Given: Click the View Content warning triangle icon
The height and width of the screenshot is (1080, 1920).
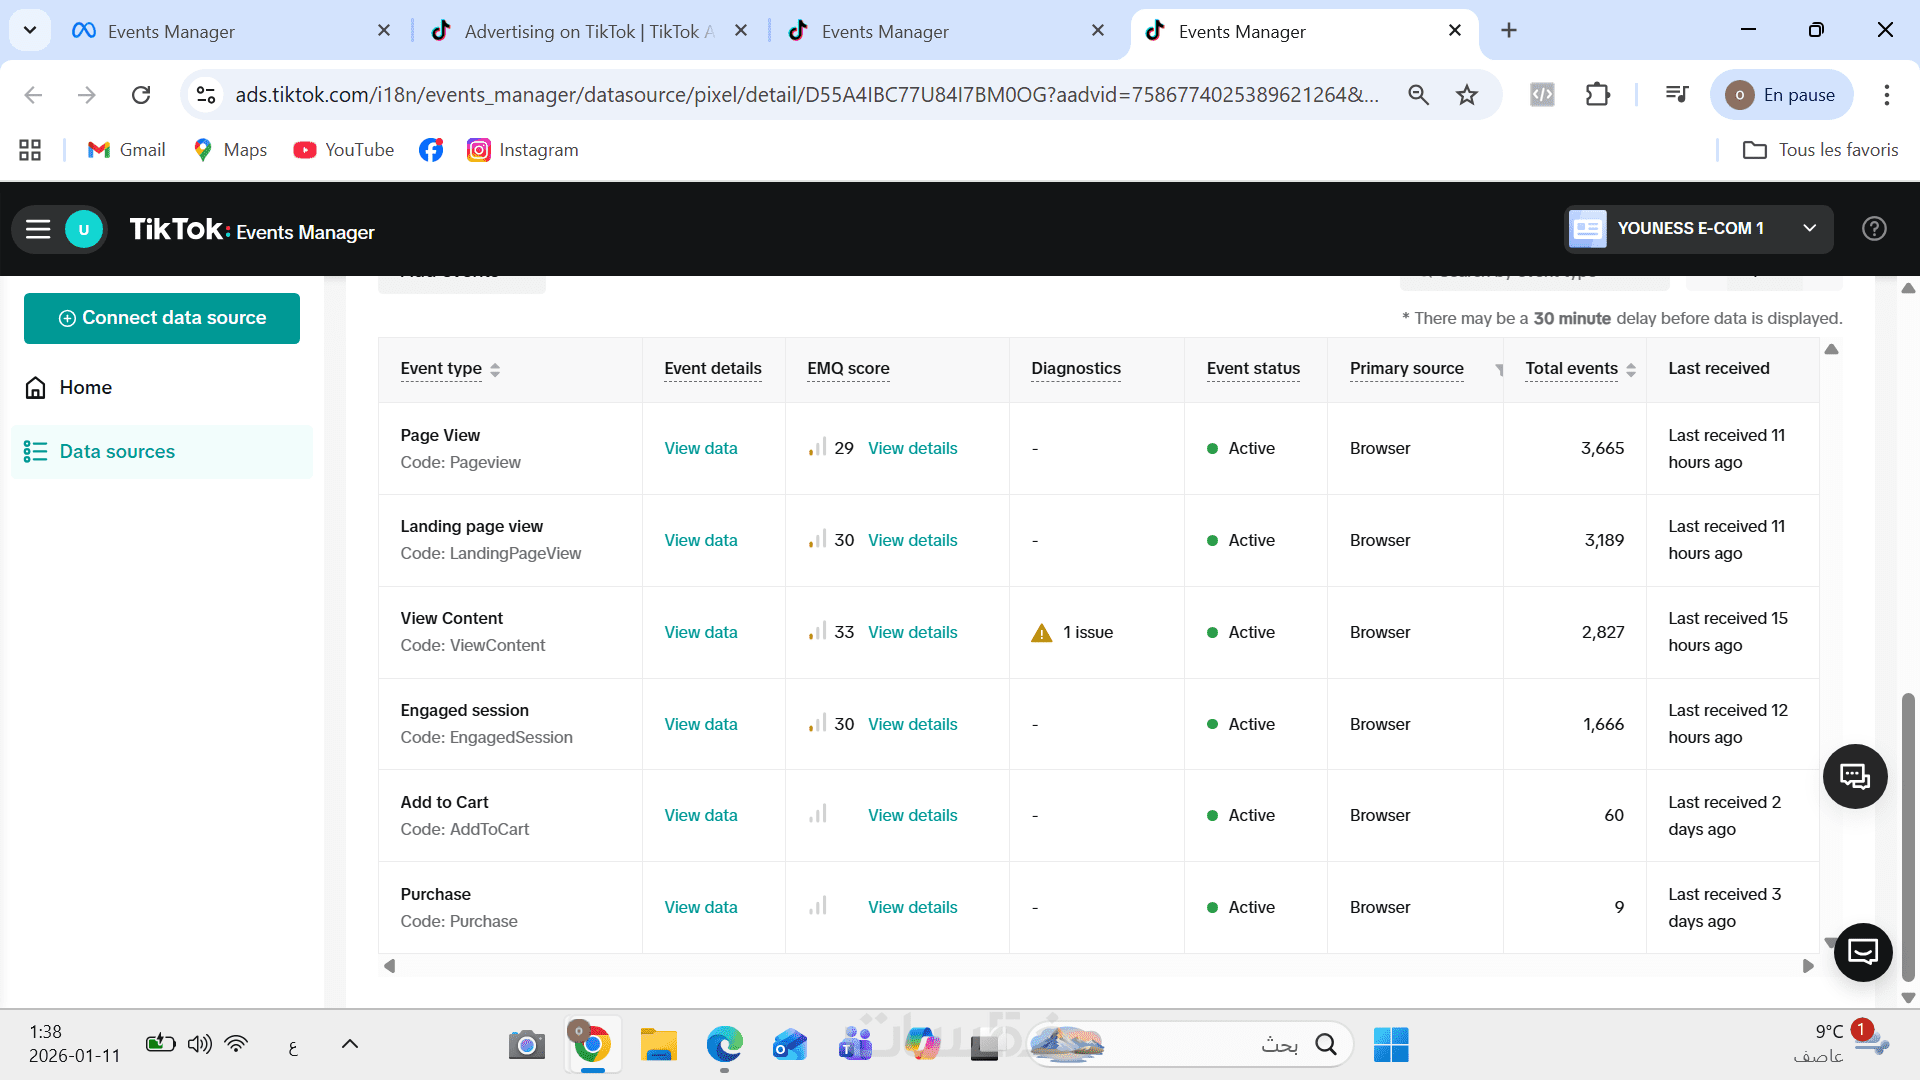Looking at the screenshot, I should coord(1041,633).
